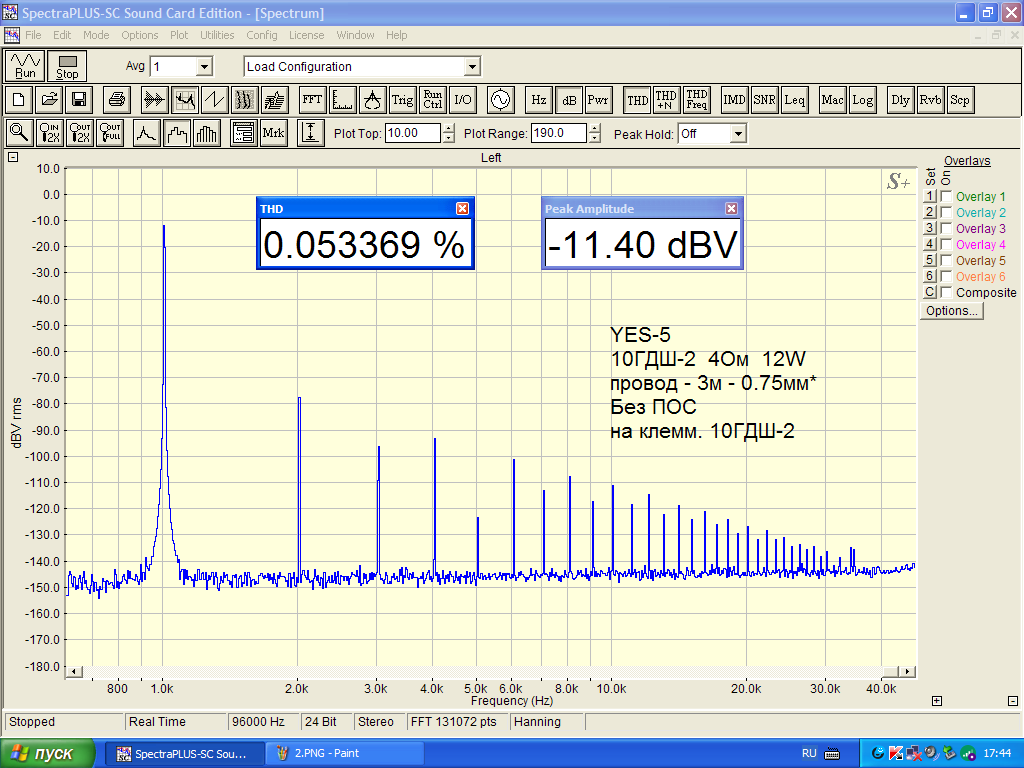
Task: Click the Mrk markers toolbar button
Action: [273, 132]
